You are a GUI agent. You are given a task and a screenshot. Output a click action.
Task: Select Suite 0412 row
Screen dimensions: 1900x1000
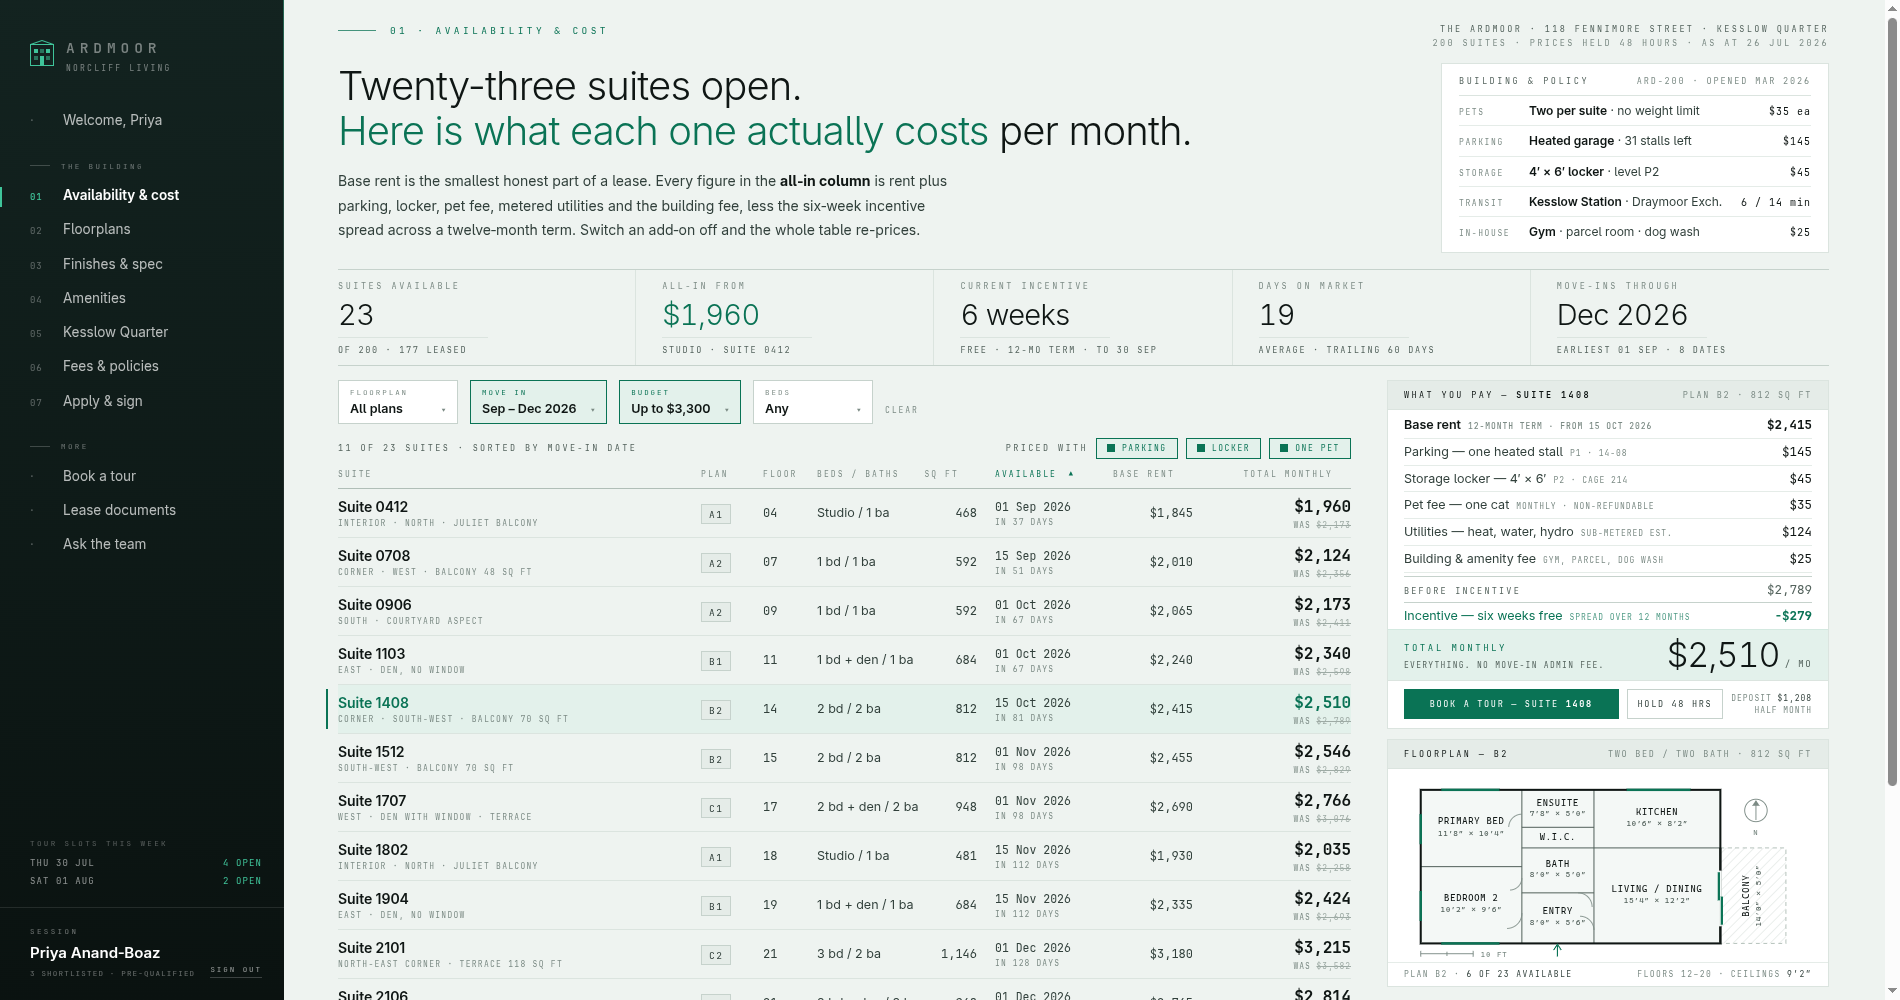[844, 513]
